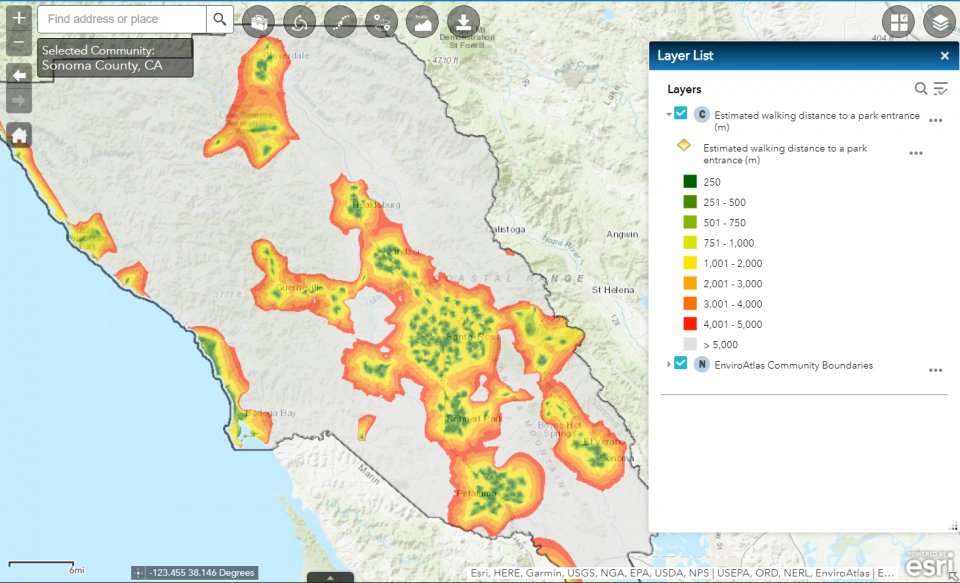Search layers using the magnifier in Layer List
The height and width of the screenshot is (583, 960).
coord(919,89)
